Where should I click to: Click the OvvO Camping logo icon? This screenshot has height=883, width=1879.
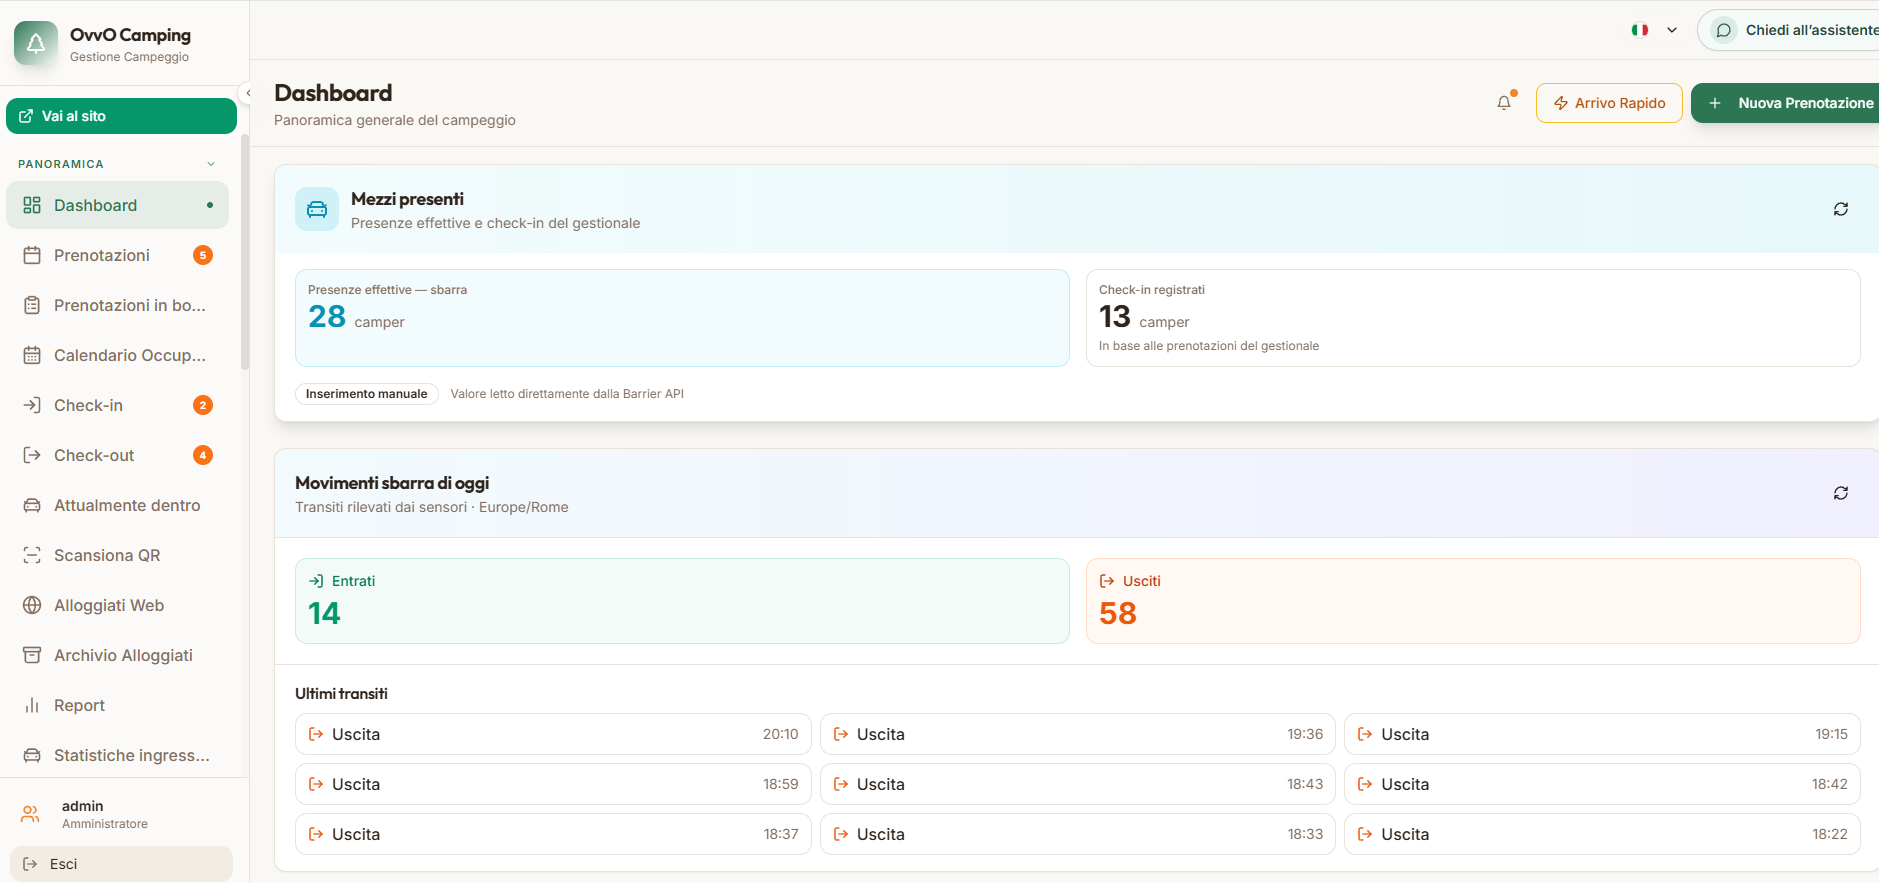[x=36, y=43]
